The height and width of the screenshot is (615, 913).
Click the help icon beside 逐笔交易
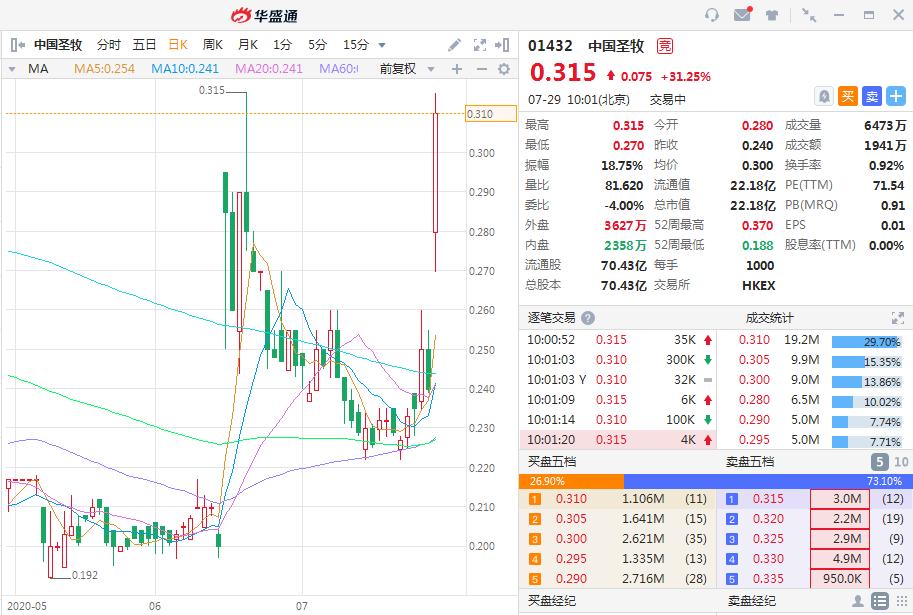[588, 318]
